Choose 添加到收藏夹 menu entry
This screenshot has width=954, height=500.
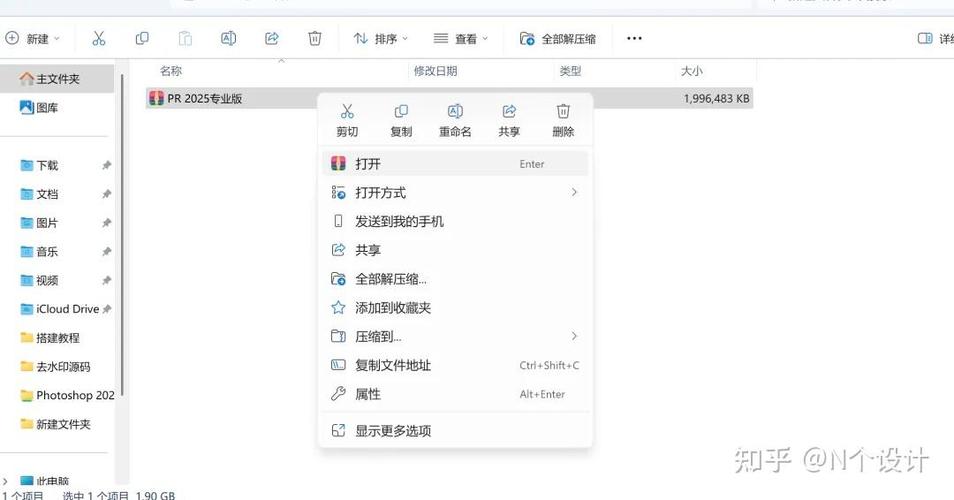(x=455, y=308)
